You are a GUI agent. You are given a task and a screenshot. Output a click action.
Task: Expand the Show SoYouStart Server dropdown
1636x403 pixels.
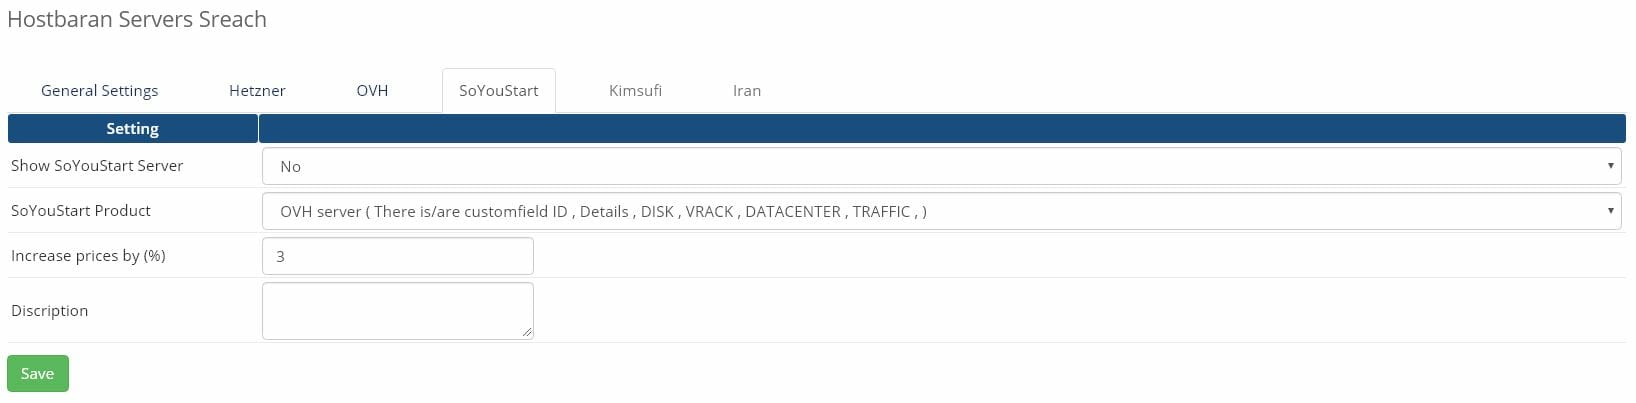[x=941, y=166]
